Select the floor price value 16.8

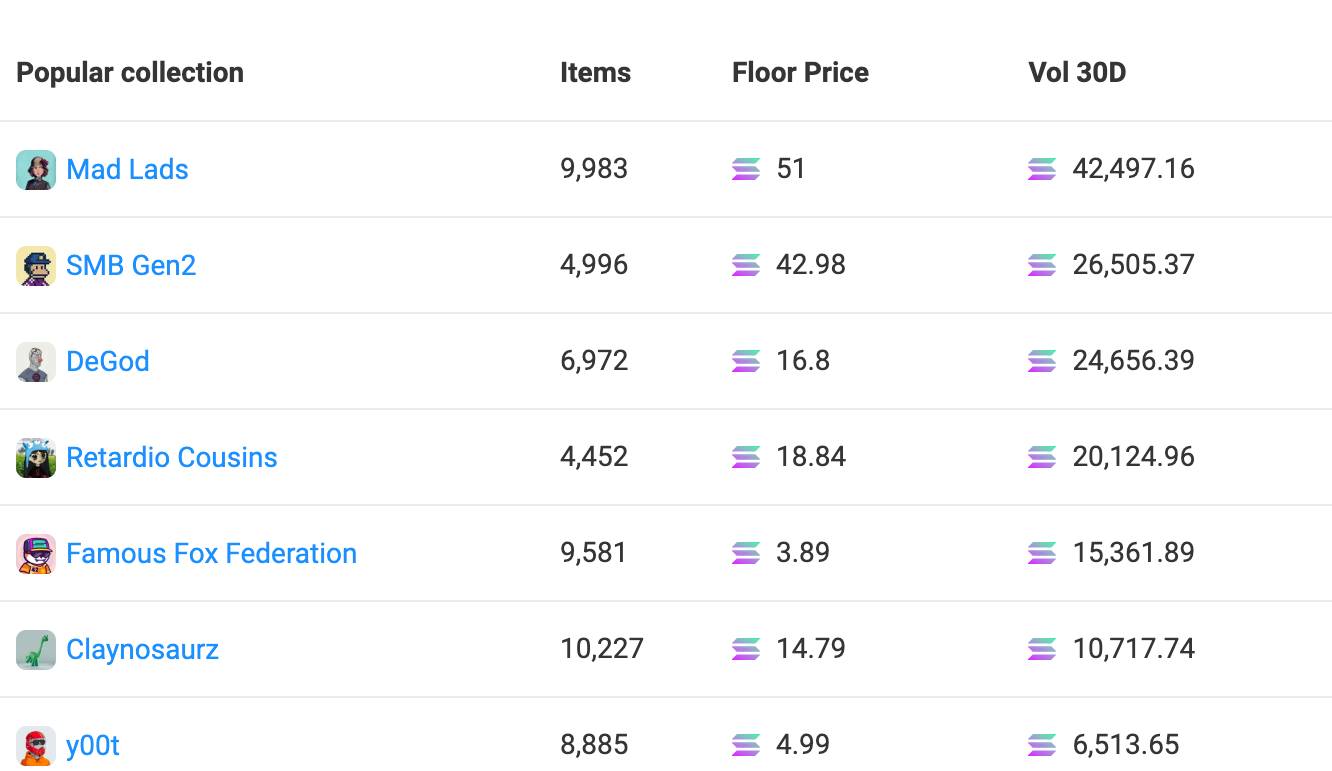point(803,361)
